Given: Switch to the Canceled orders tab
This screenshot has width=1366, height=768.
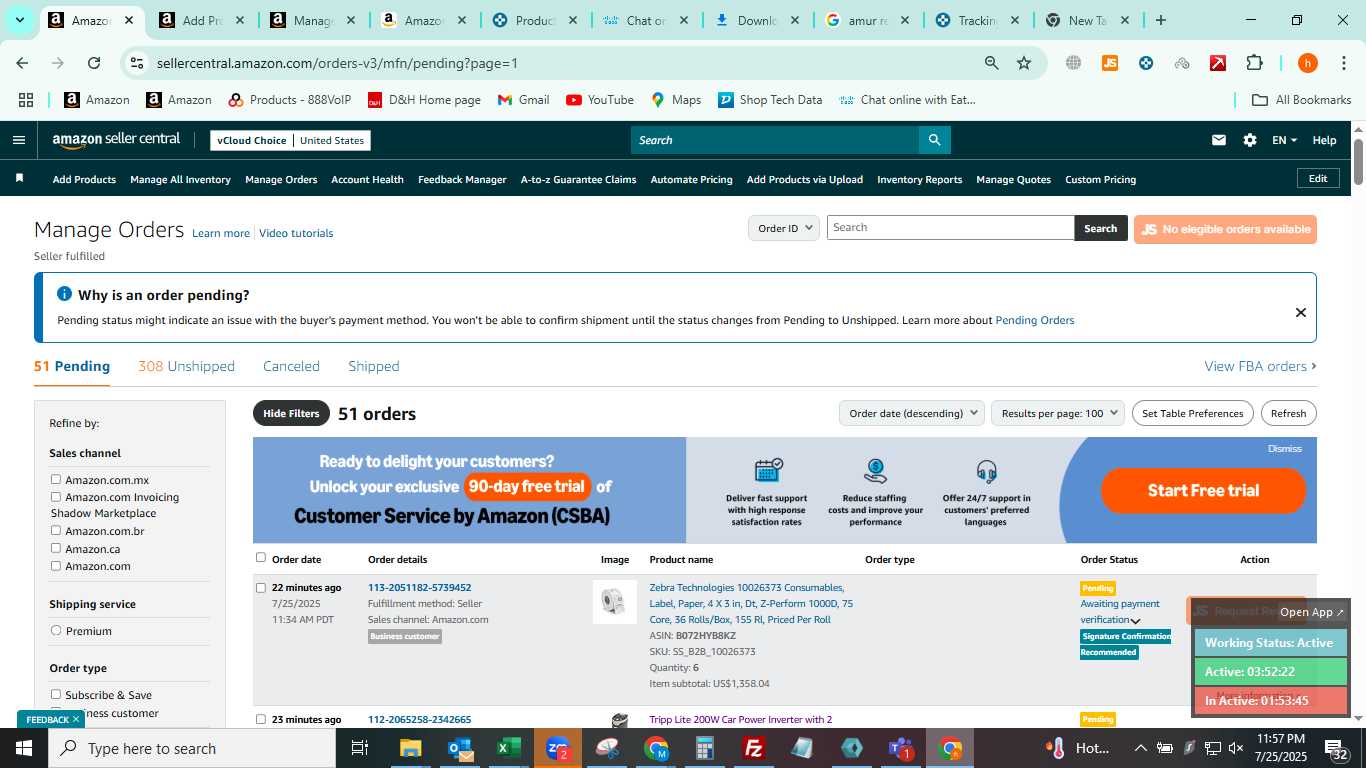Looking at the screenshot, I should 291,366.
